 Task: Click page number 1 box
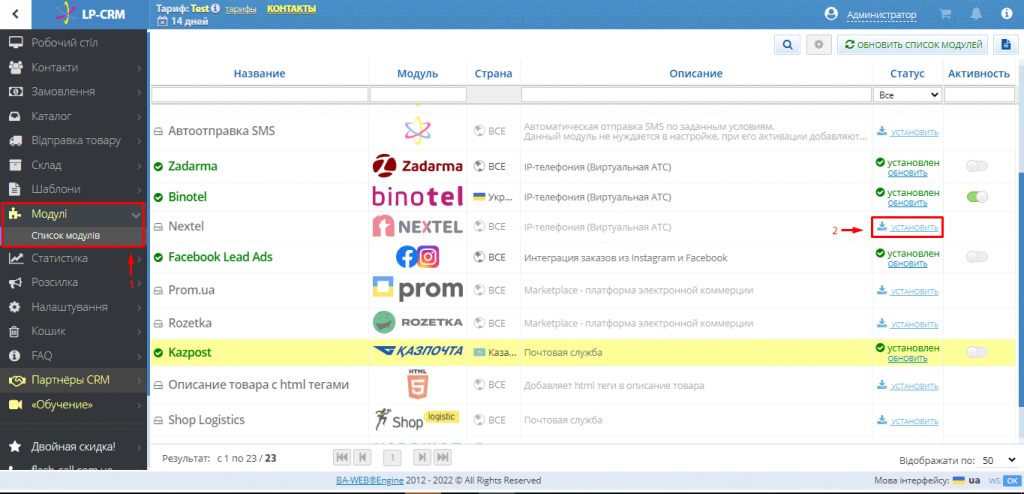(x=392, y=457)
